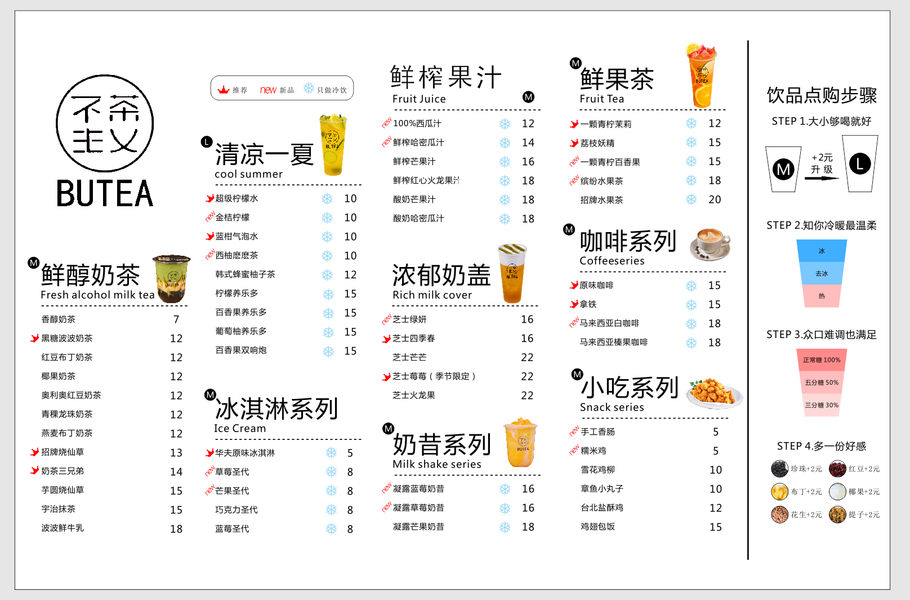Click the Milk shake series subtitle

436,464
